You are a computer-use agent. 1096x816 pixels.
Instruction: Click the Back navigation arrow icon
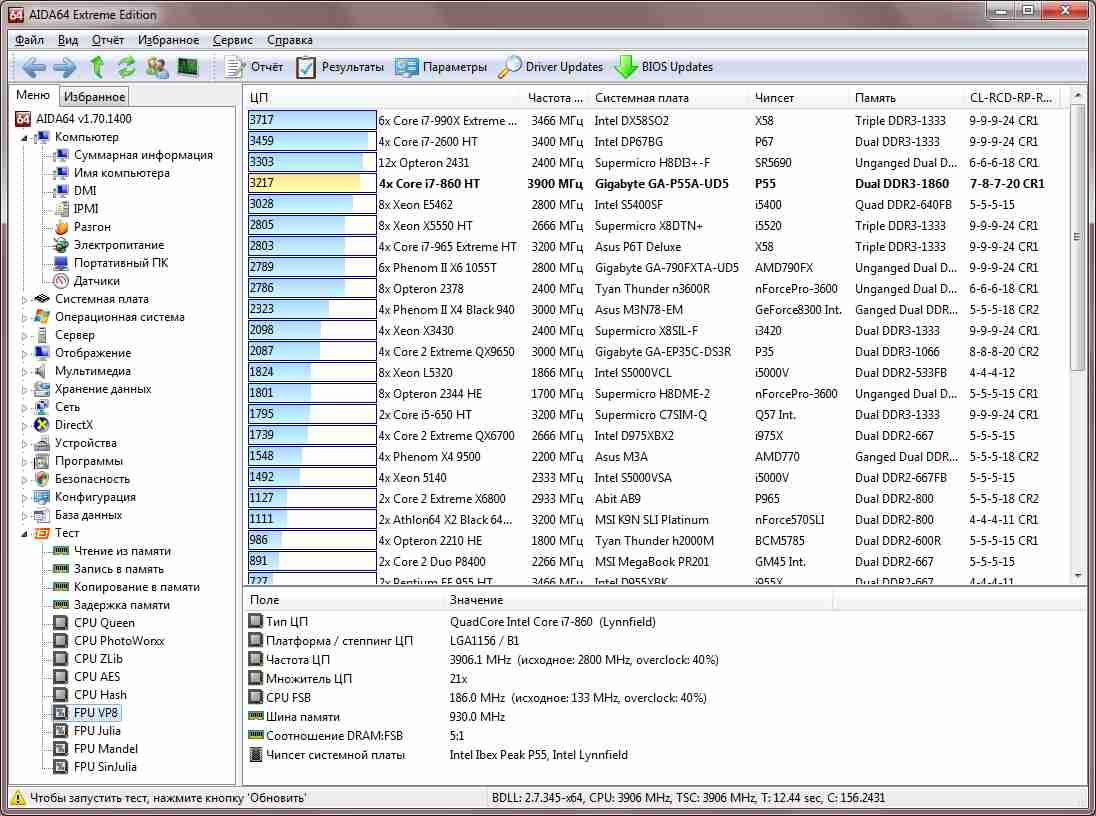tap(34, 67)
